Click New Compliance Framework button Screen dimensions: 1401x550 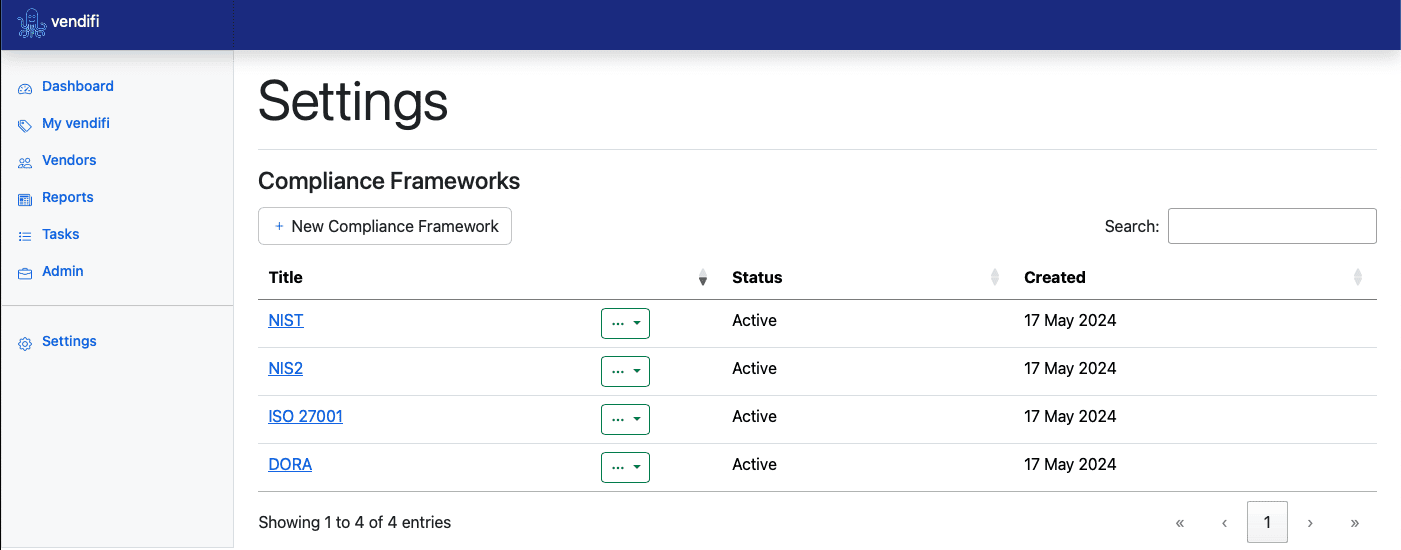[385, 226]
